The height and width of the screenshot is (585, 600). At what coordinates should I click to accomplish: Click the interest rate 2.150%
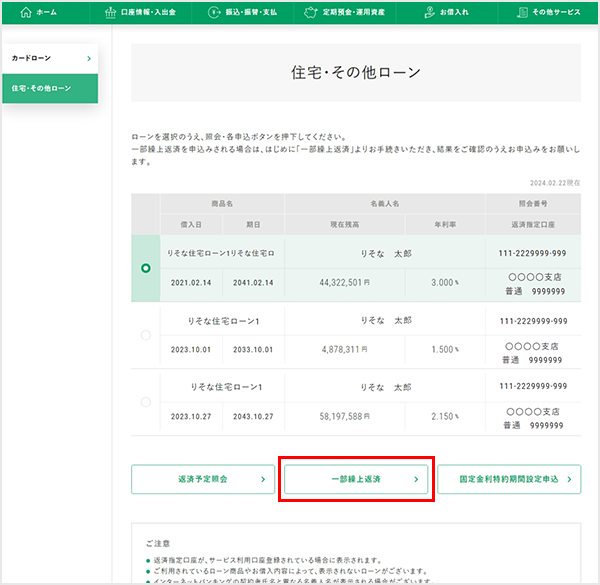click(x=445, y=416)
